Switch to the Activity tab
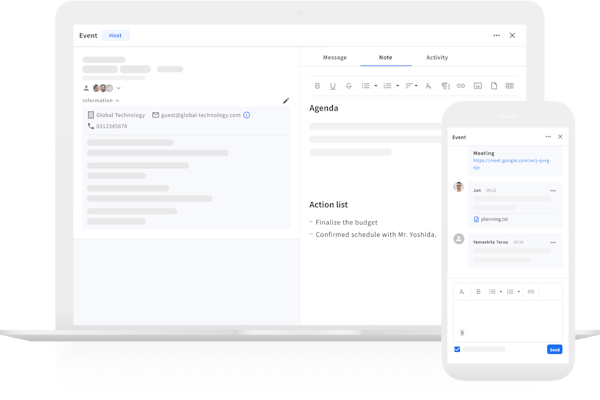Screen dimensions: 600x400 pos(437,57)
